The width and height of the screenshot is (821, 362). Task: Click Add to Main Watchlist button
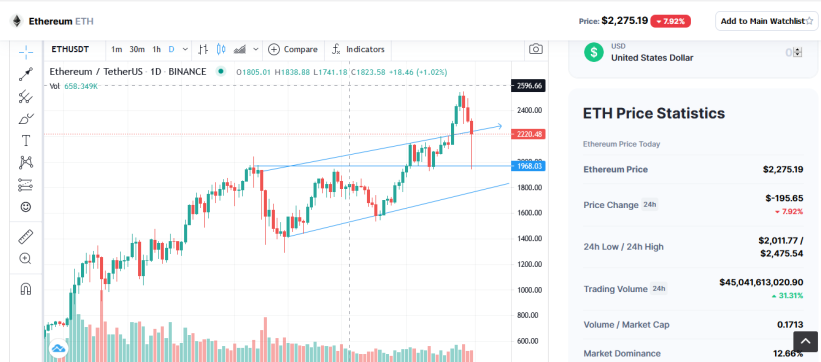pos(767,21)
